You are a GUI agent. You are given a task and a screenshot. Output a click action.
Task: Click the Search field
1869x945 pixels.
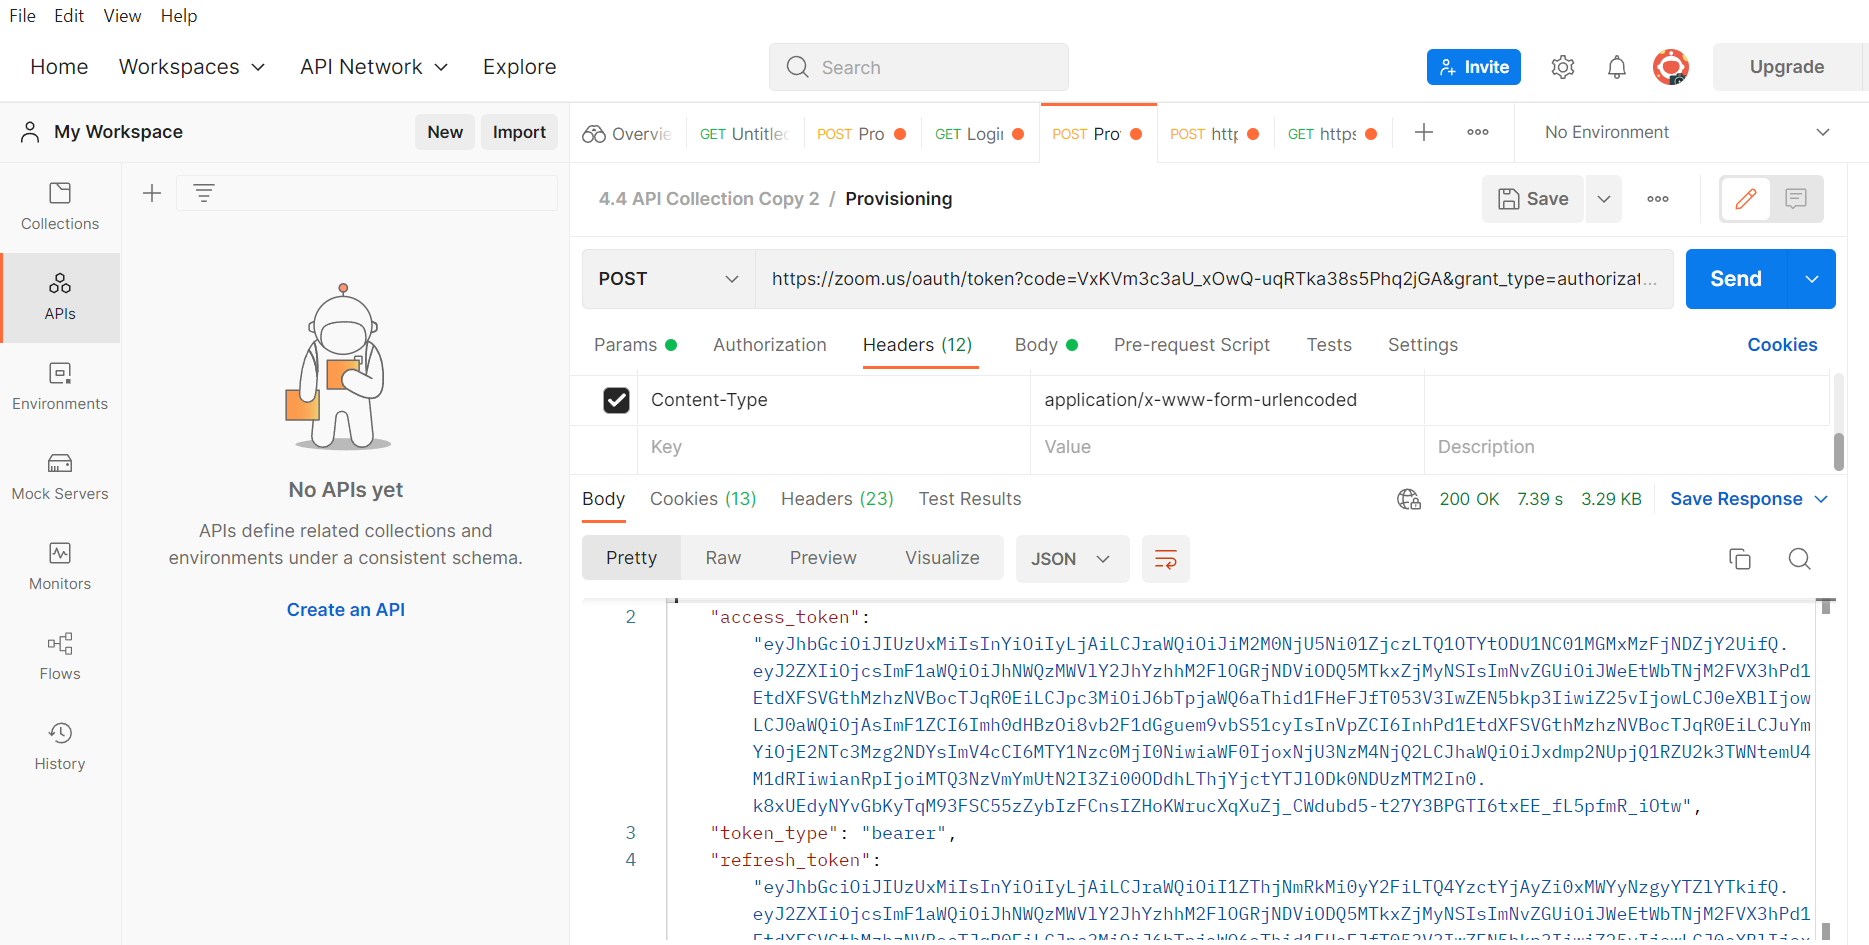tap(919, 67)
